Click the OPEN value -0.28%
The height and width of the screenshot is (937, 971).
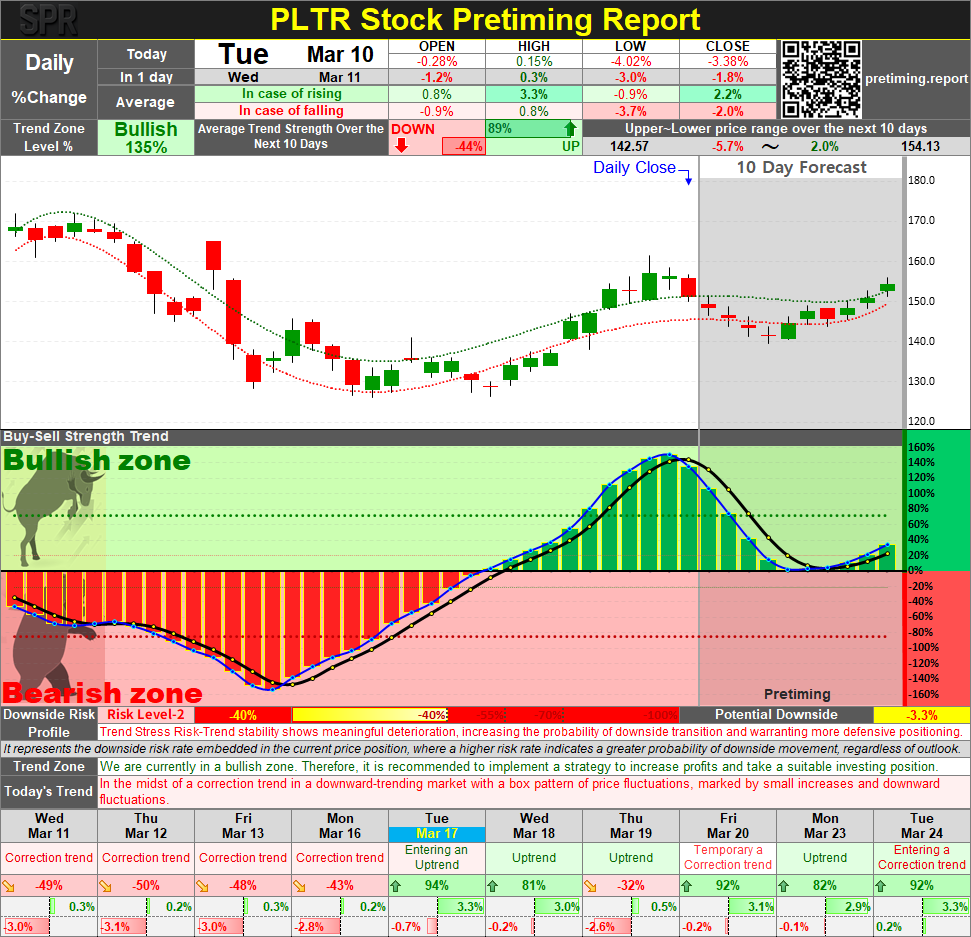[437, 61]
